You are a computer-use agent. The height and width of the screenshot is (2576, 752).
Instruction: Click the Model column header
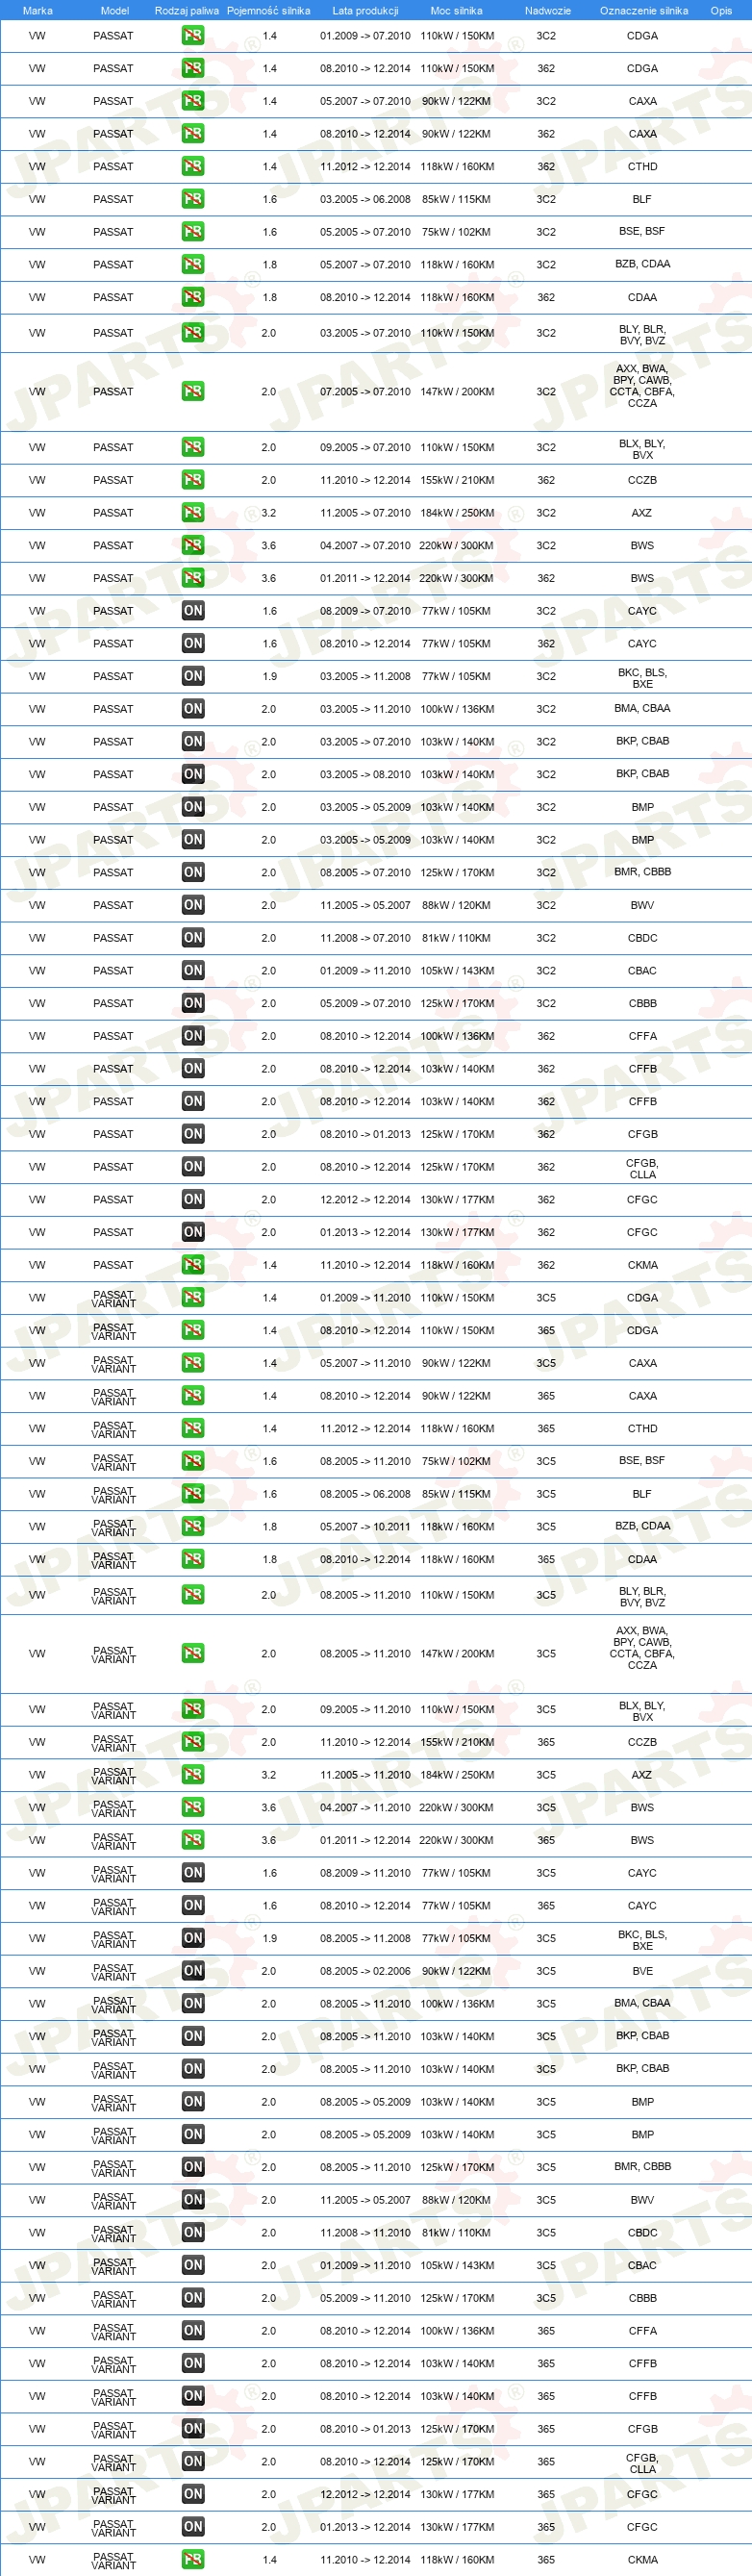[115, 11]
